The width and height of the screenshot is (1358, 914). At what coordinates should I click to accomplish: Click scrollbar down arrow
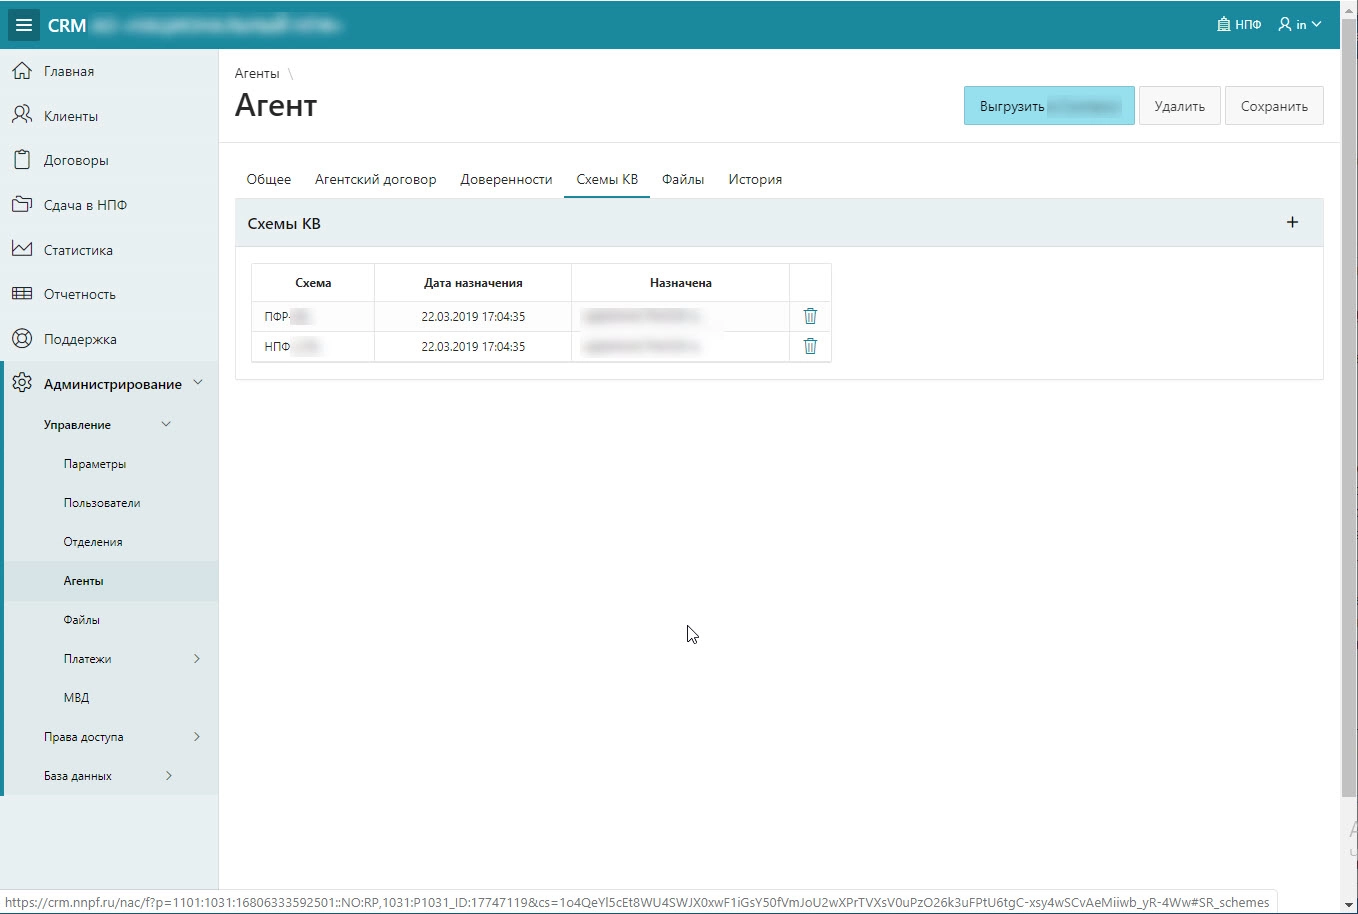point(1349,905)
